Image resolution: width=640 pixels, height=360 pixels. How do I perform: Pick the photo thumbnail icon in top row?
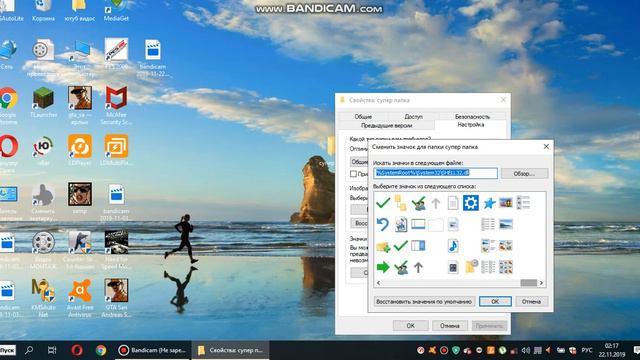(506, 202)
